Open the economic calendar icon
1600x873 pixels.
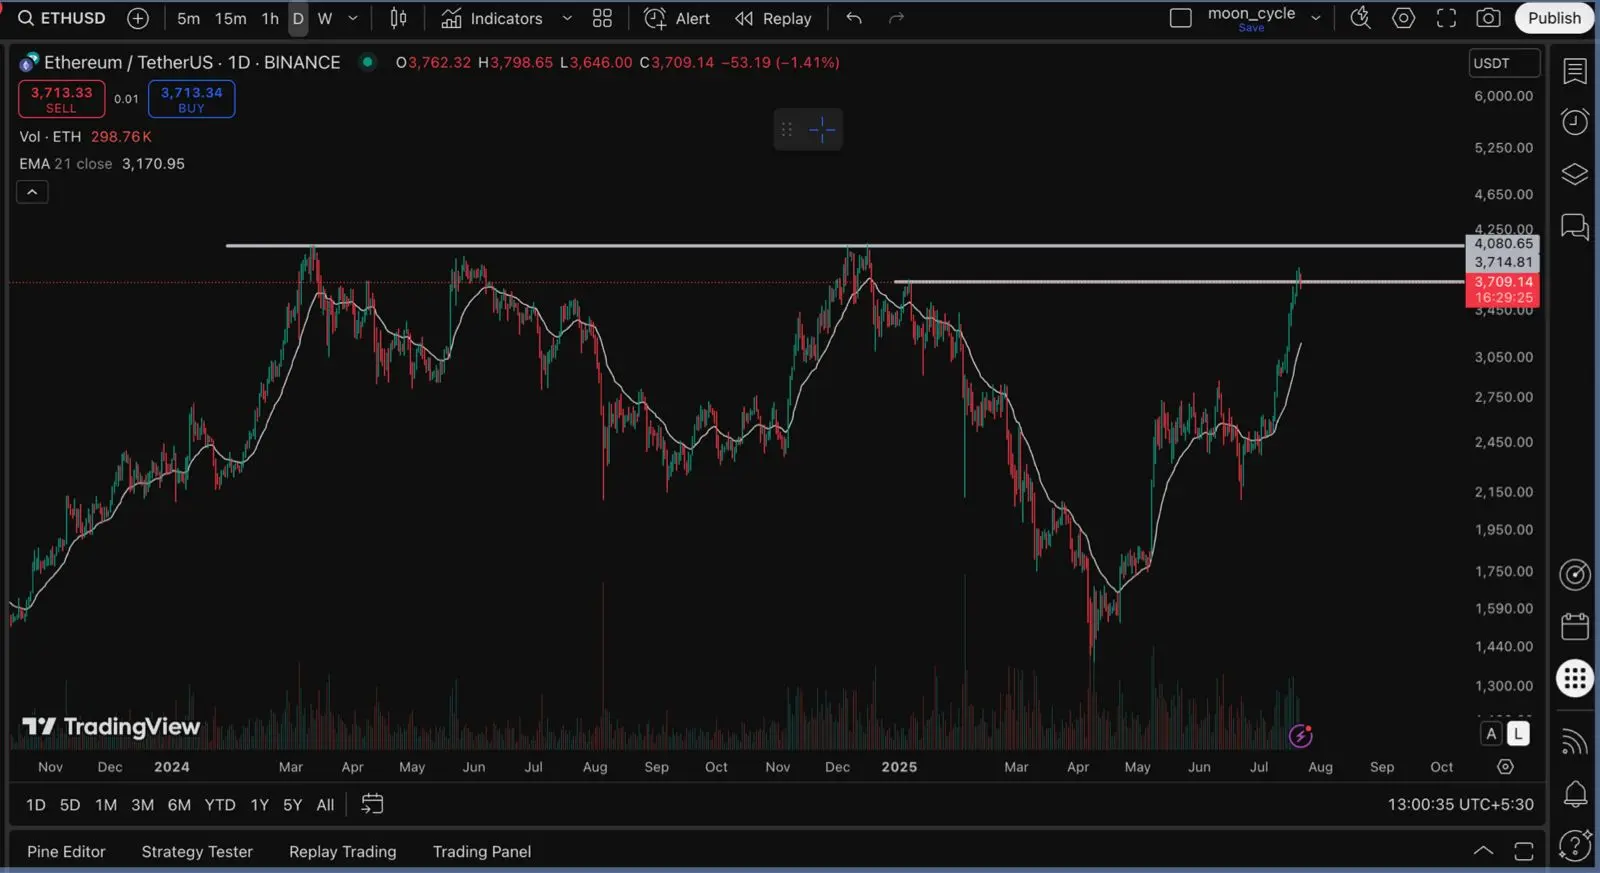click(x=1575, y=627)
